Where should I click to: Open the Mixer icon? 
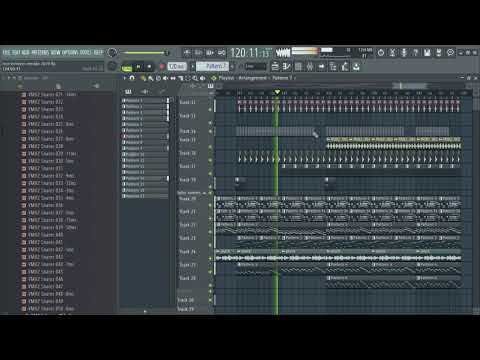tap(310, 67)
